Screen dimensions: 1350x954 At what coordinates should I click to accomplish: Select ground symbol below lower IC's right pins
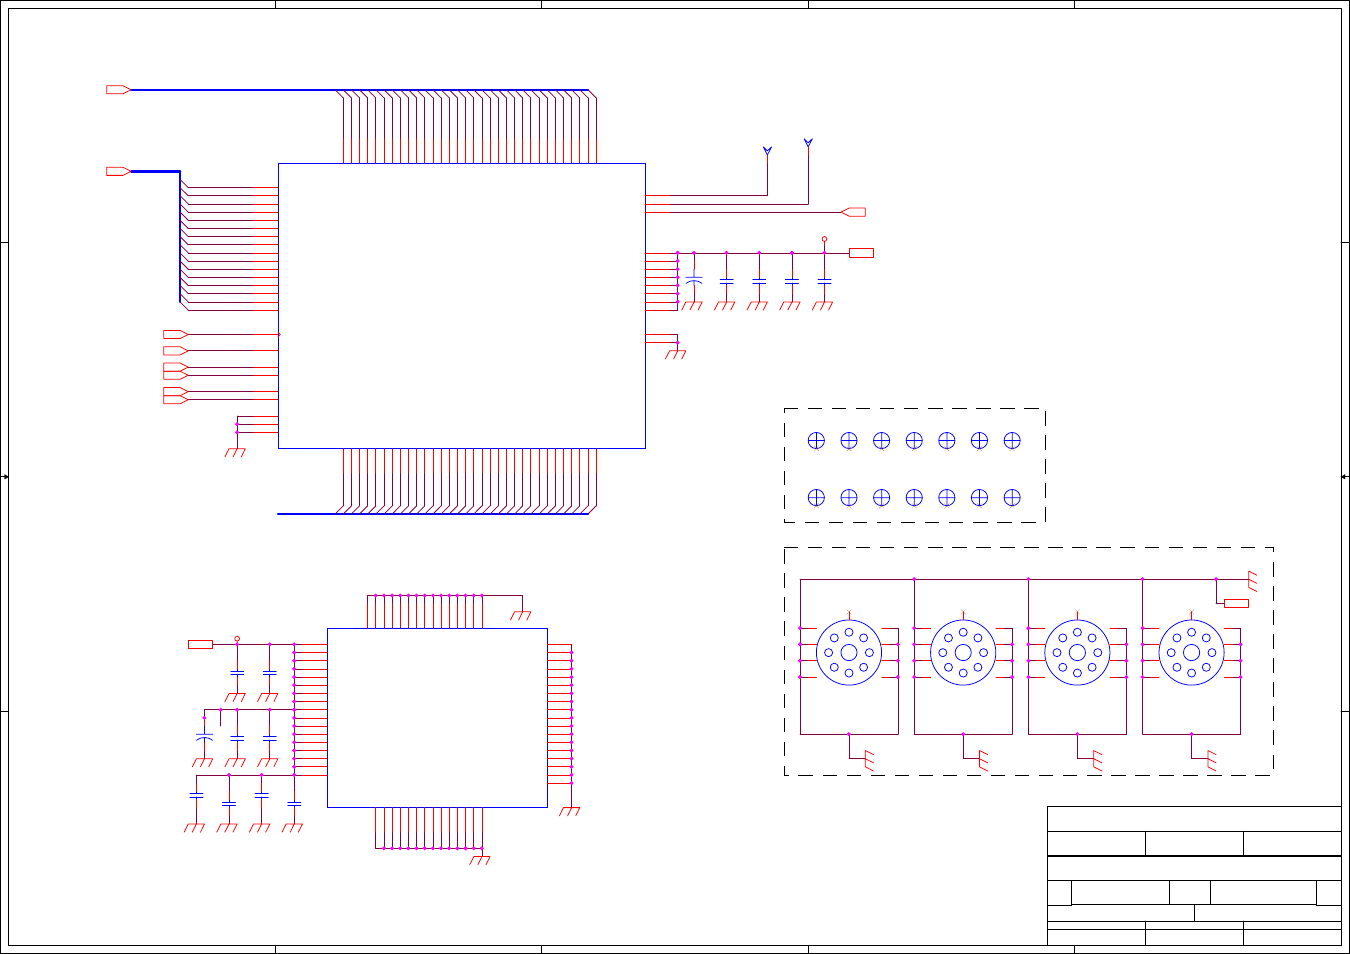point(570,812)
